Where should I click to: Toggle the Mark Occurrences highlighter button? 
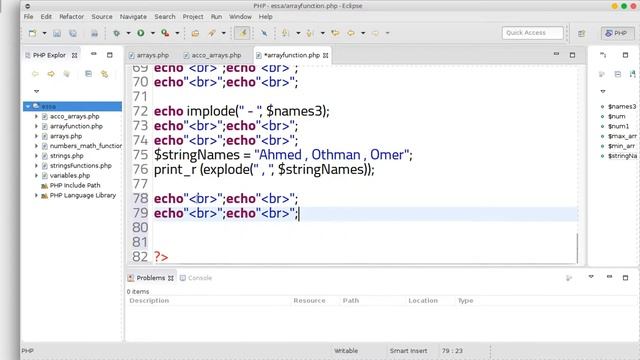[x=242, y=33]
